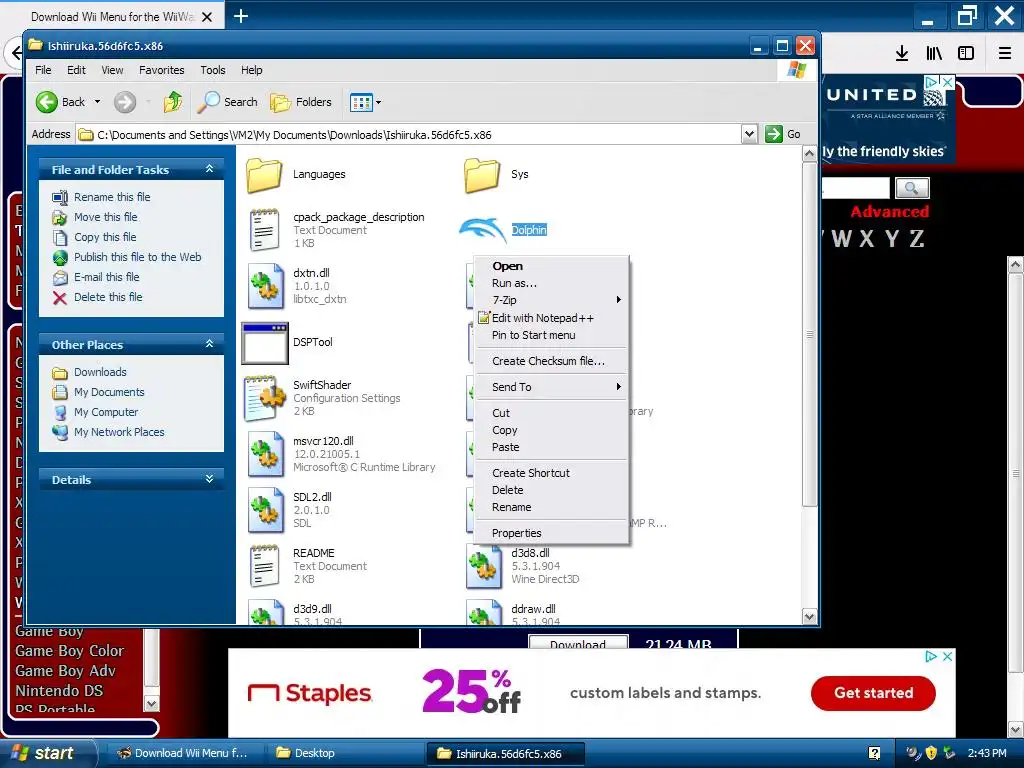Screen dimensions: 1024x768
Task: Collapse the Other Places panel
Action: [209, 344]
